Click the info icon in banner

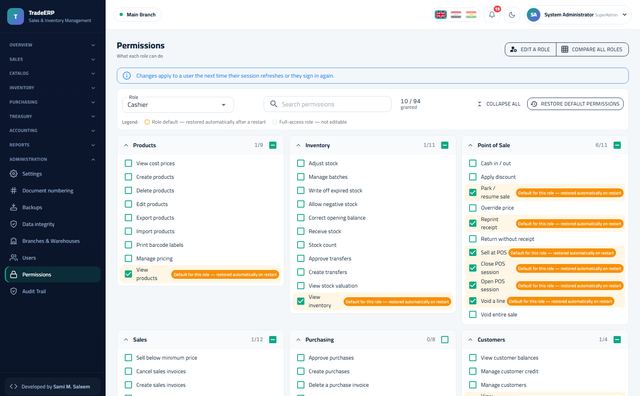[127, 76]
